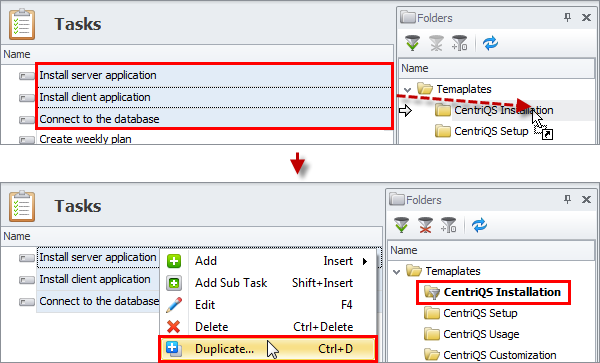Image resolution: width=600 pixels, height=363 pixels.
Task: Click task icon beside top 'Connect to the database'
Action: tap(26, 120)
